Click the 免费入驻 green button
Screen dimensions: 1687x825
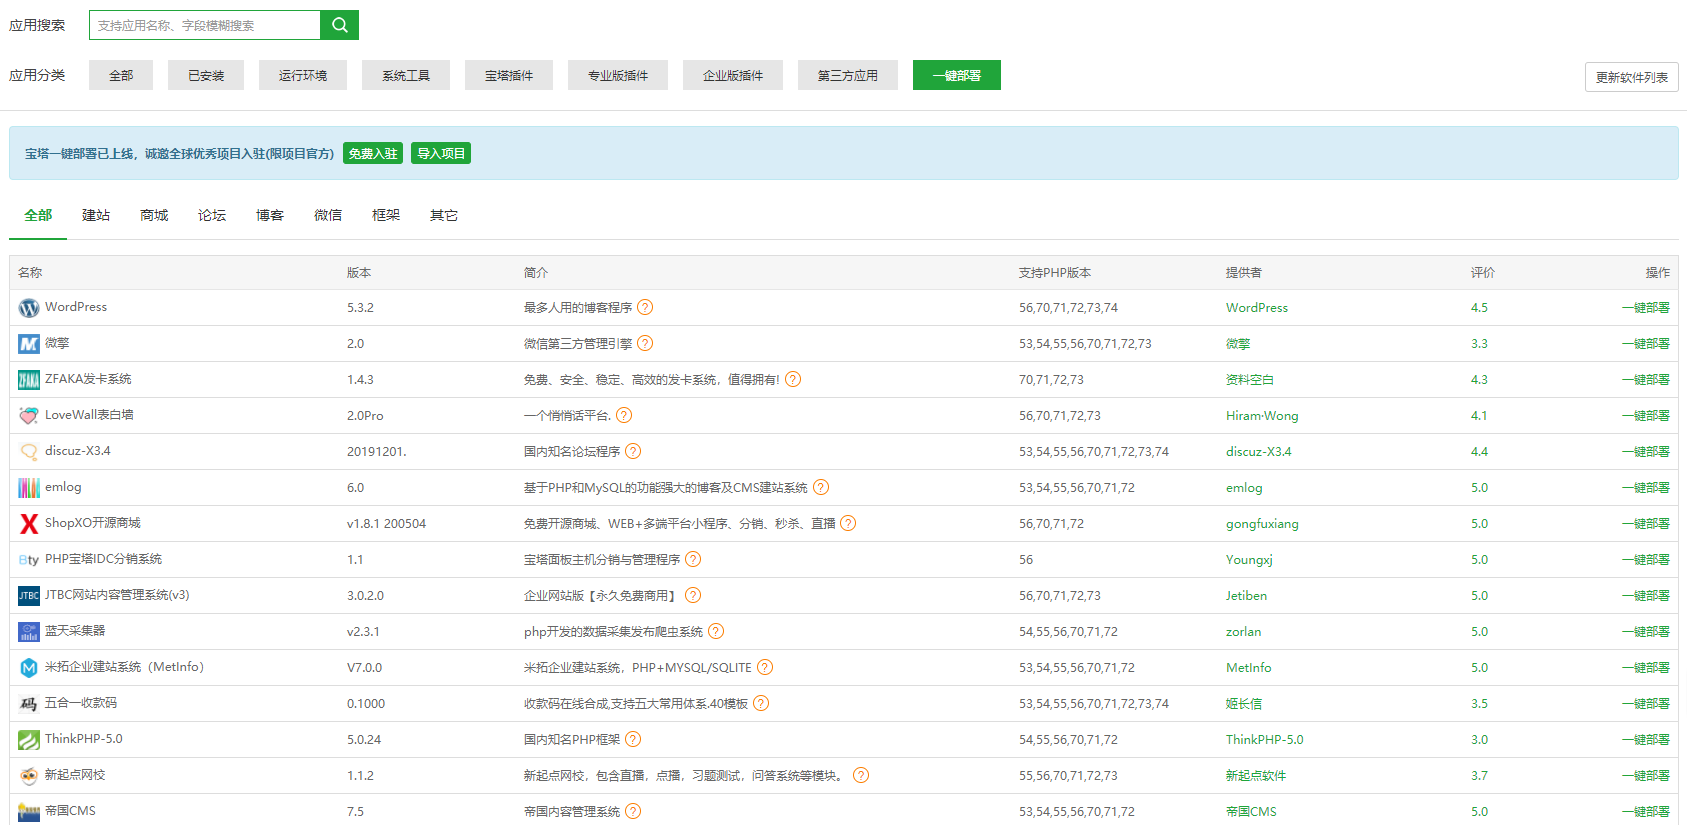(x=373, y=154)
